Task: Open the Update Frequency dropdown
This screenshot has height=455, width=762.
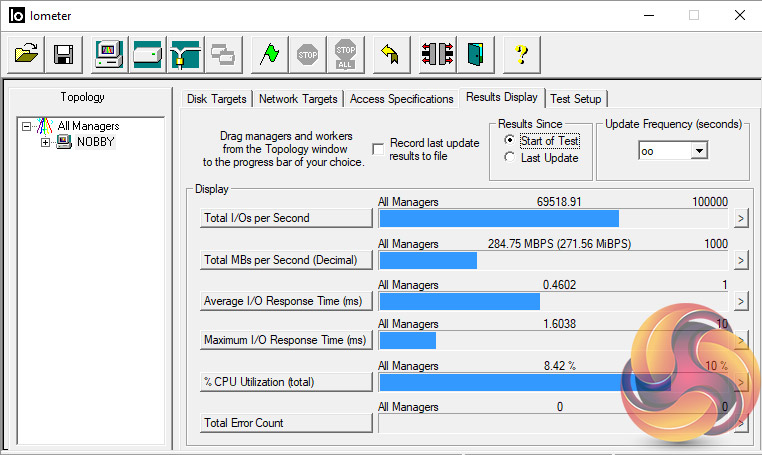Action: point(699,150)
